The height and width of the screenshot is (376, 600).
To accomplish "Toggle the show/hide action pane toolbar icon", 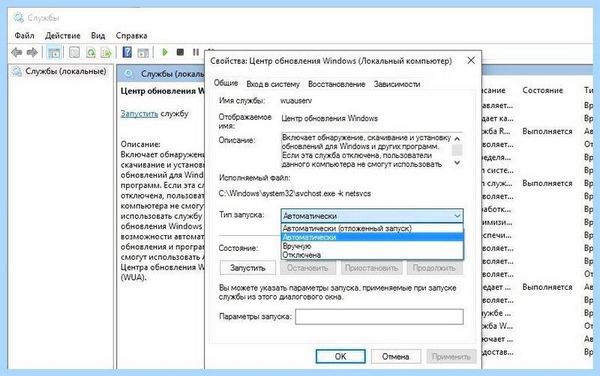I will pos(143,52).
